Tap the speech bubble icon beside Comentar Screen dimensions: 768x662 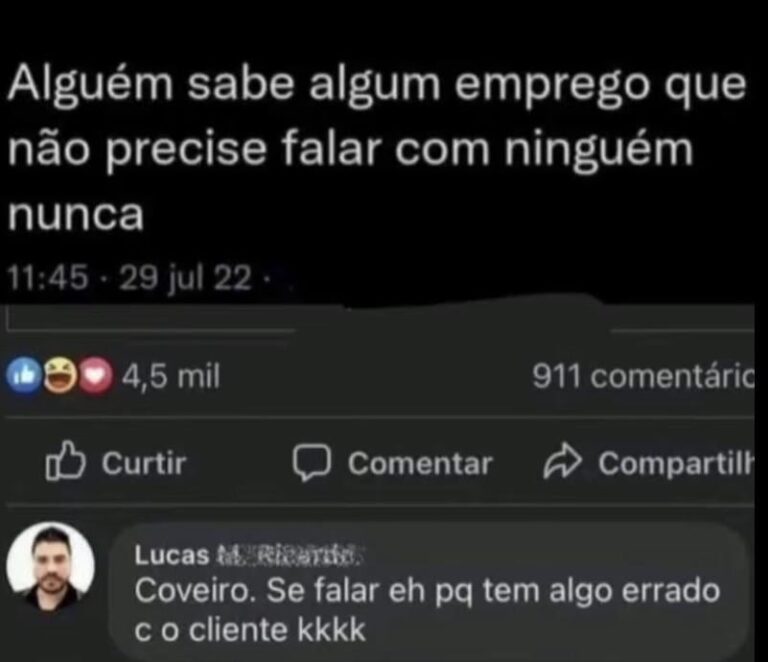pos(312,463)
